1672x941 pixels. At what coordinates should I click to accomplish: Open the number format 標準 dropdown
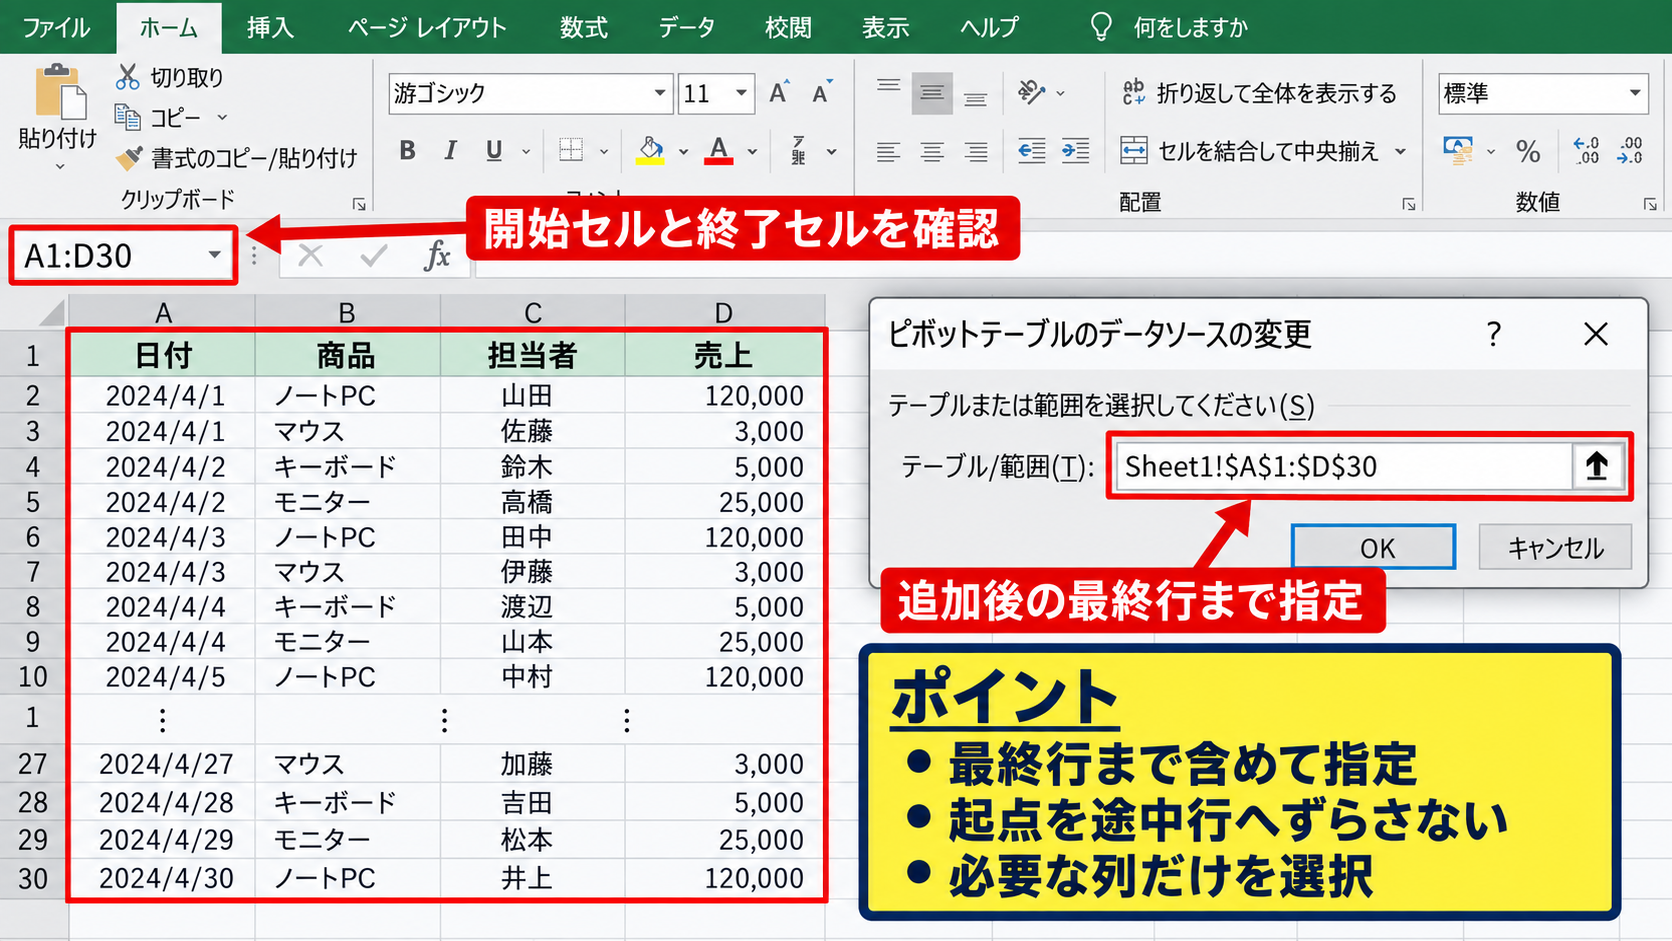click(x=1635, y=93)
